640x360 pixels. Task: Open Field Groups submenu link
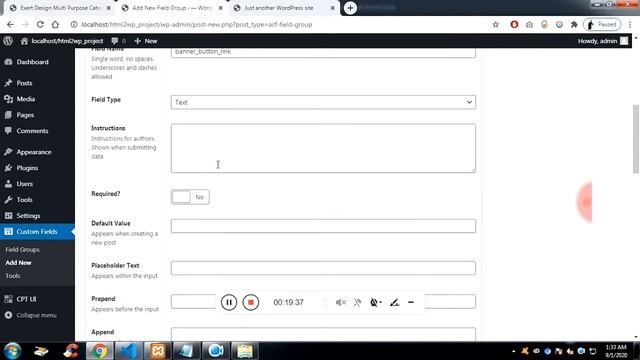tap(22, 249)
